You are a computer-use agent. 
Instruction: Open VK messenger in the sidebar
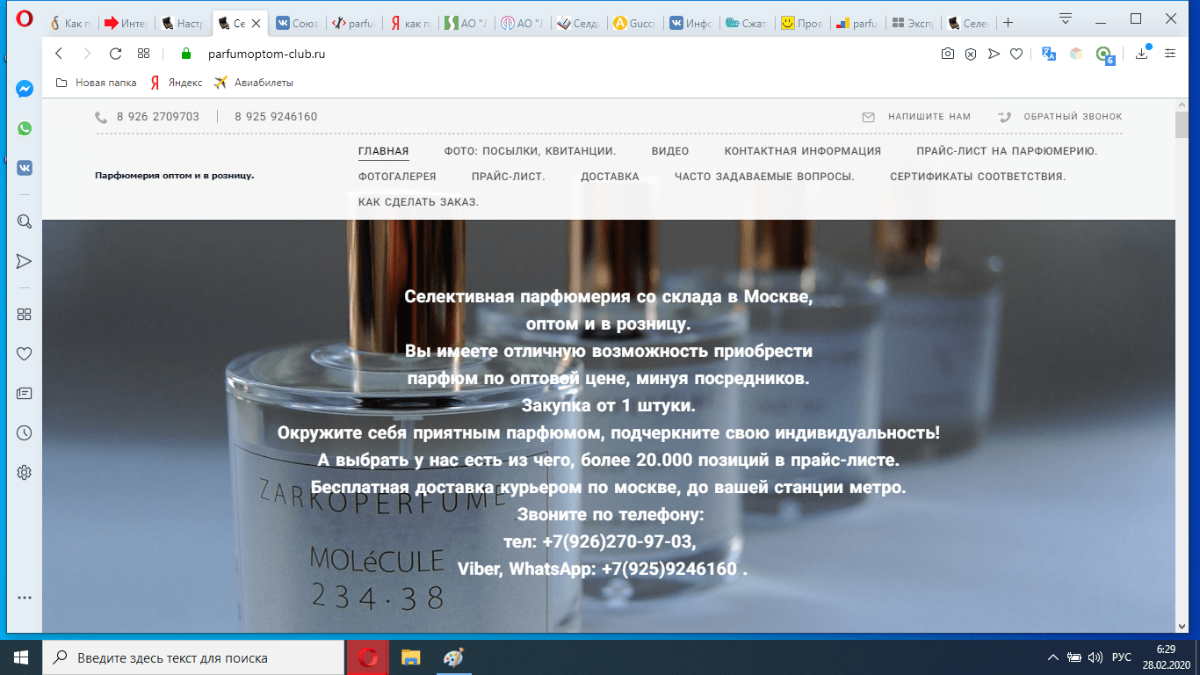pos(23,168)
